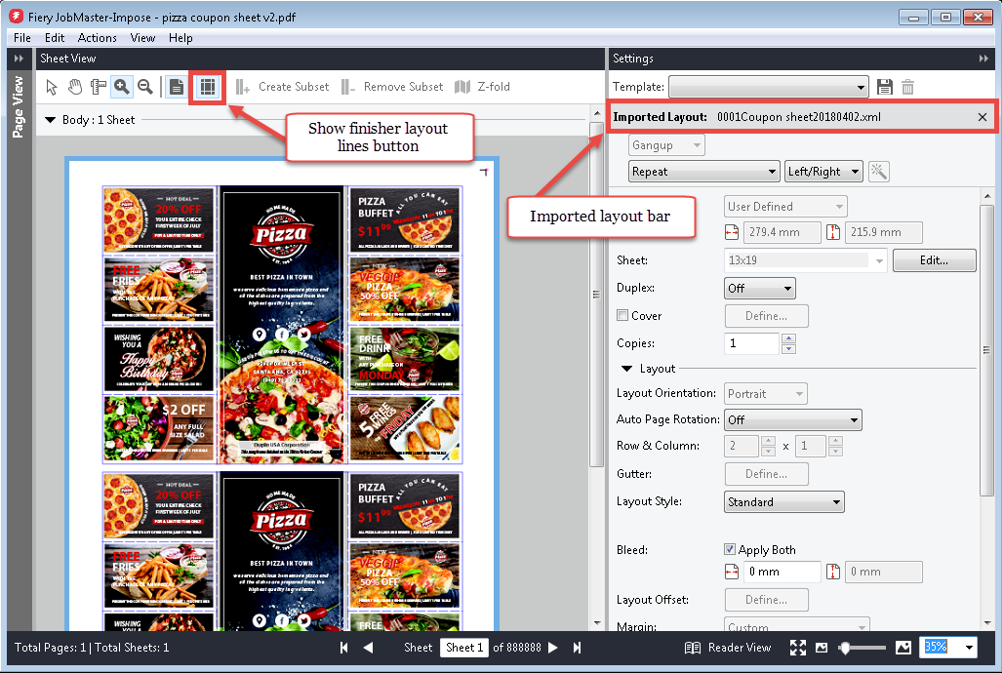This screenshot has height=673, width=1002.
Task: Collapse the Body: 1 Sheet section
Action: tap(50, 120)
